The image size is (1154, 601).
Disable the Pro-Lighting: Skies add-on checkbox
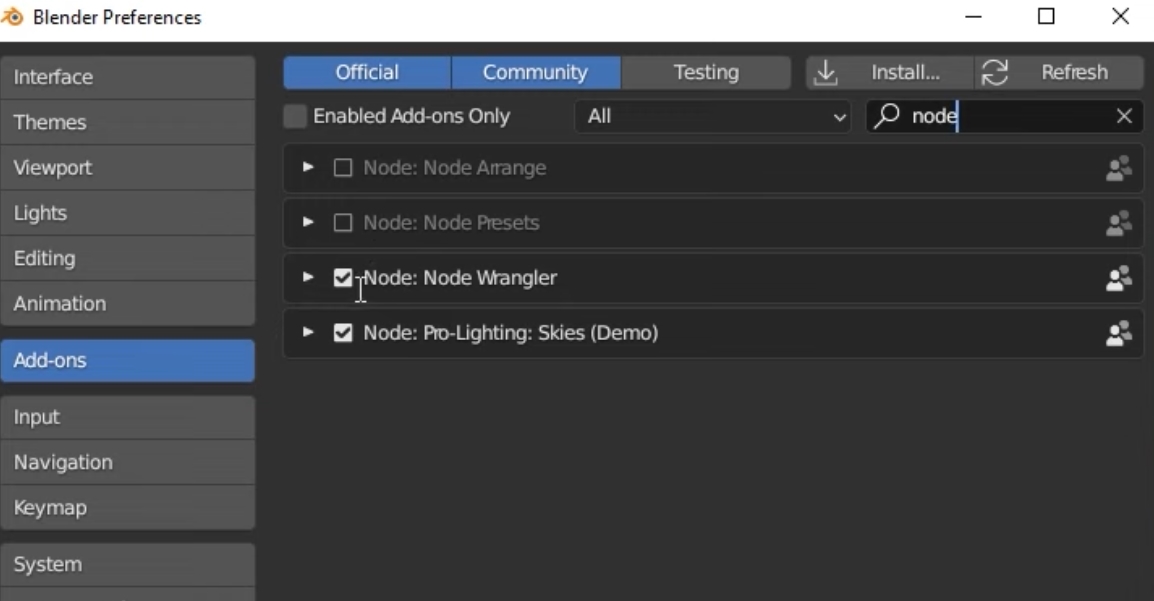click(343, 333)
